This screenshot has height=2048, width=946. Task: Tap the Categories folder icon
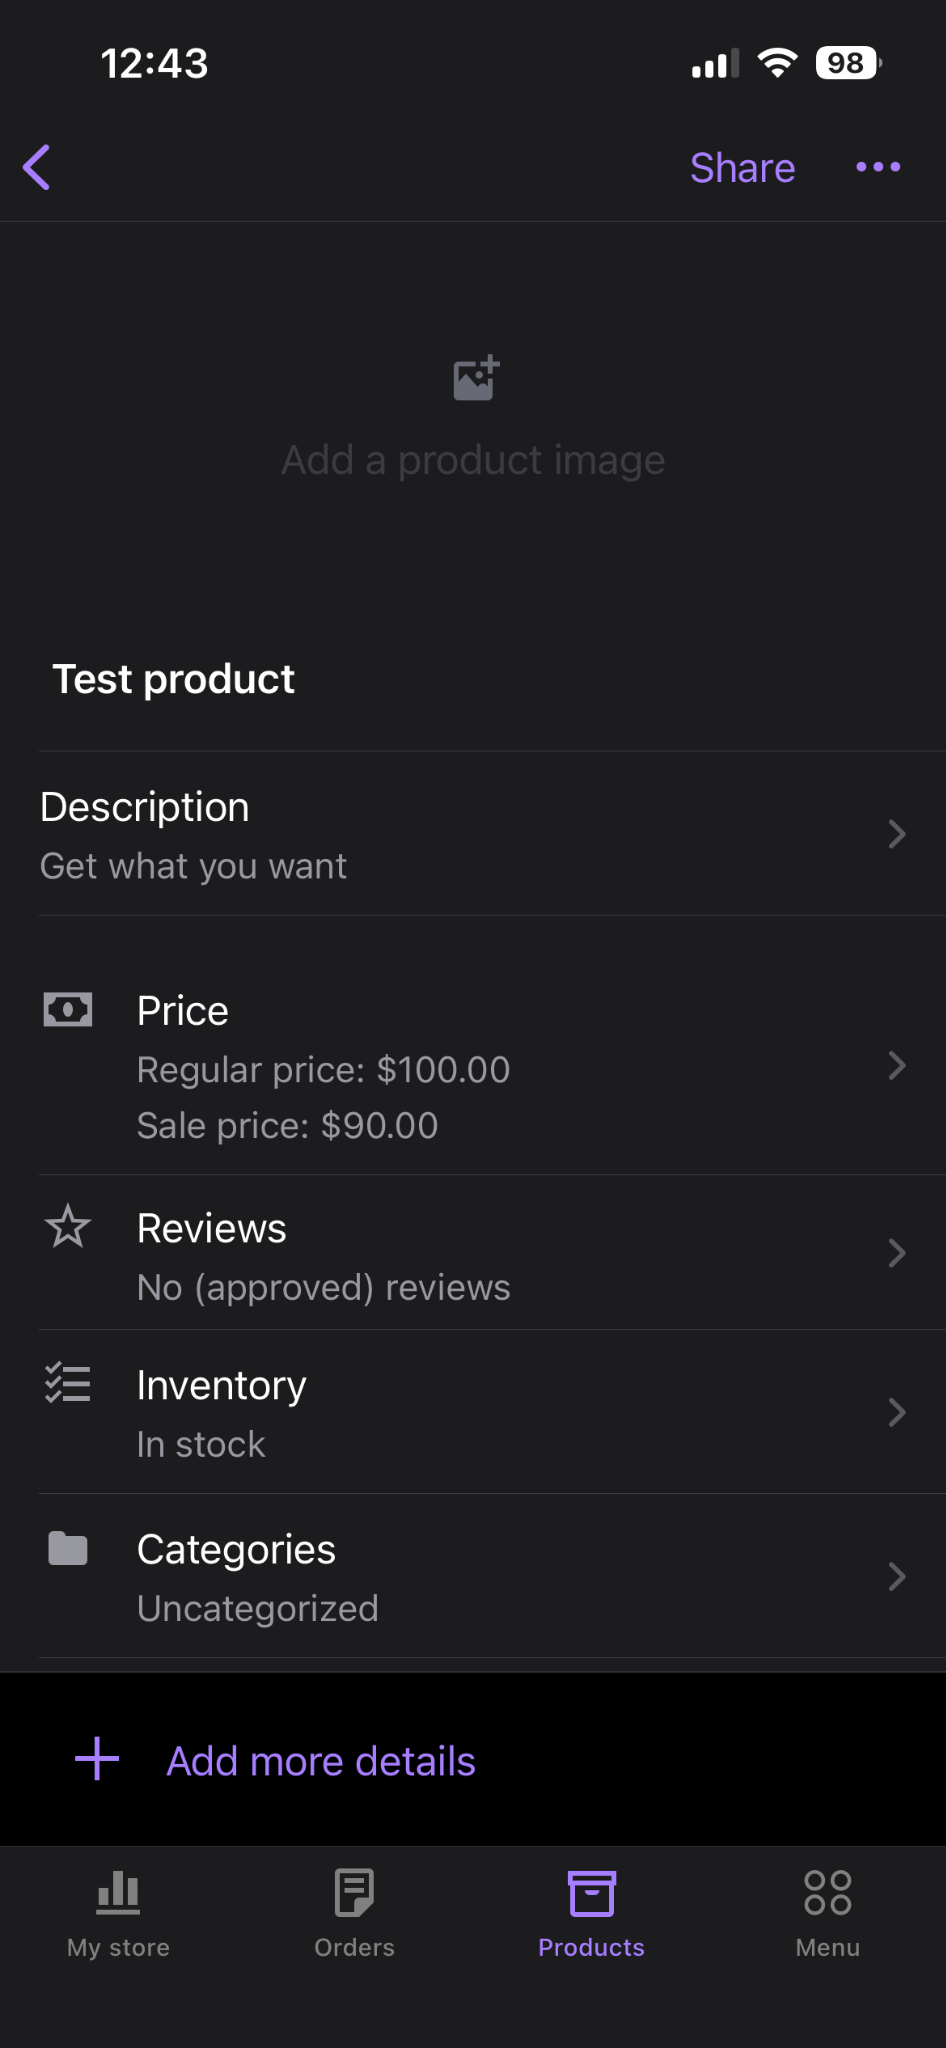[x=68, y=1548]
